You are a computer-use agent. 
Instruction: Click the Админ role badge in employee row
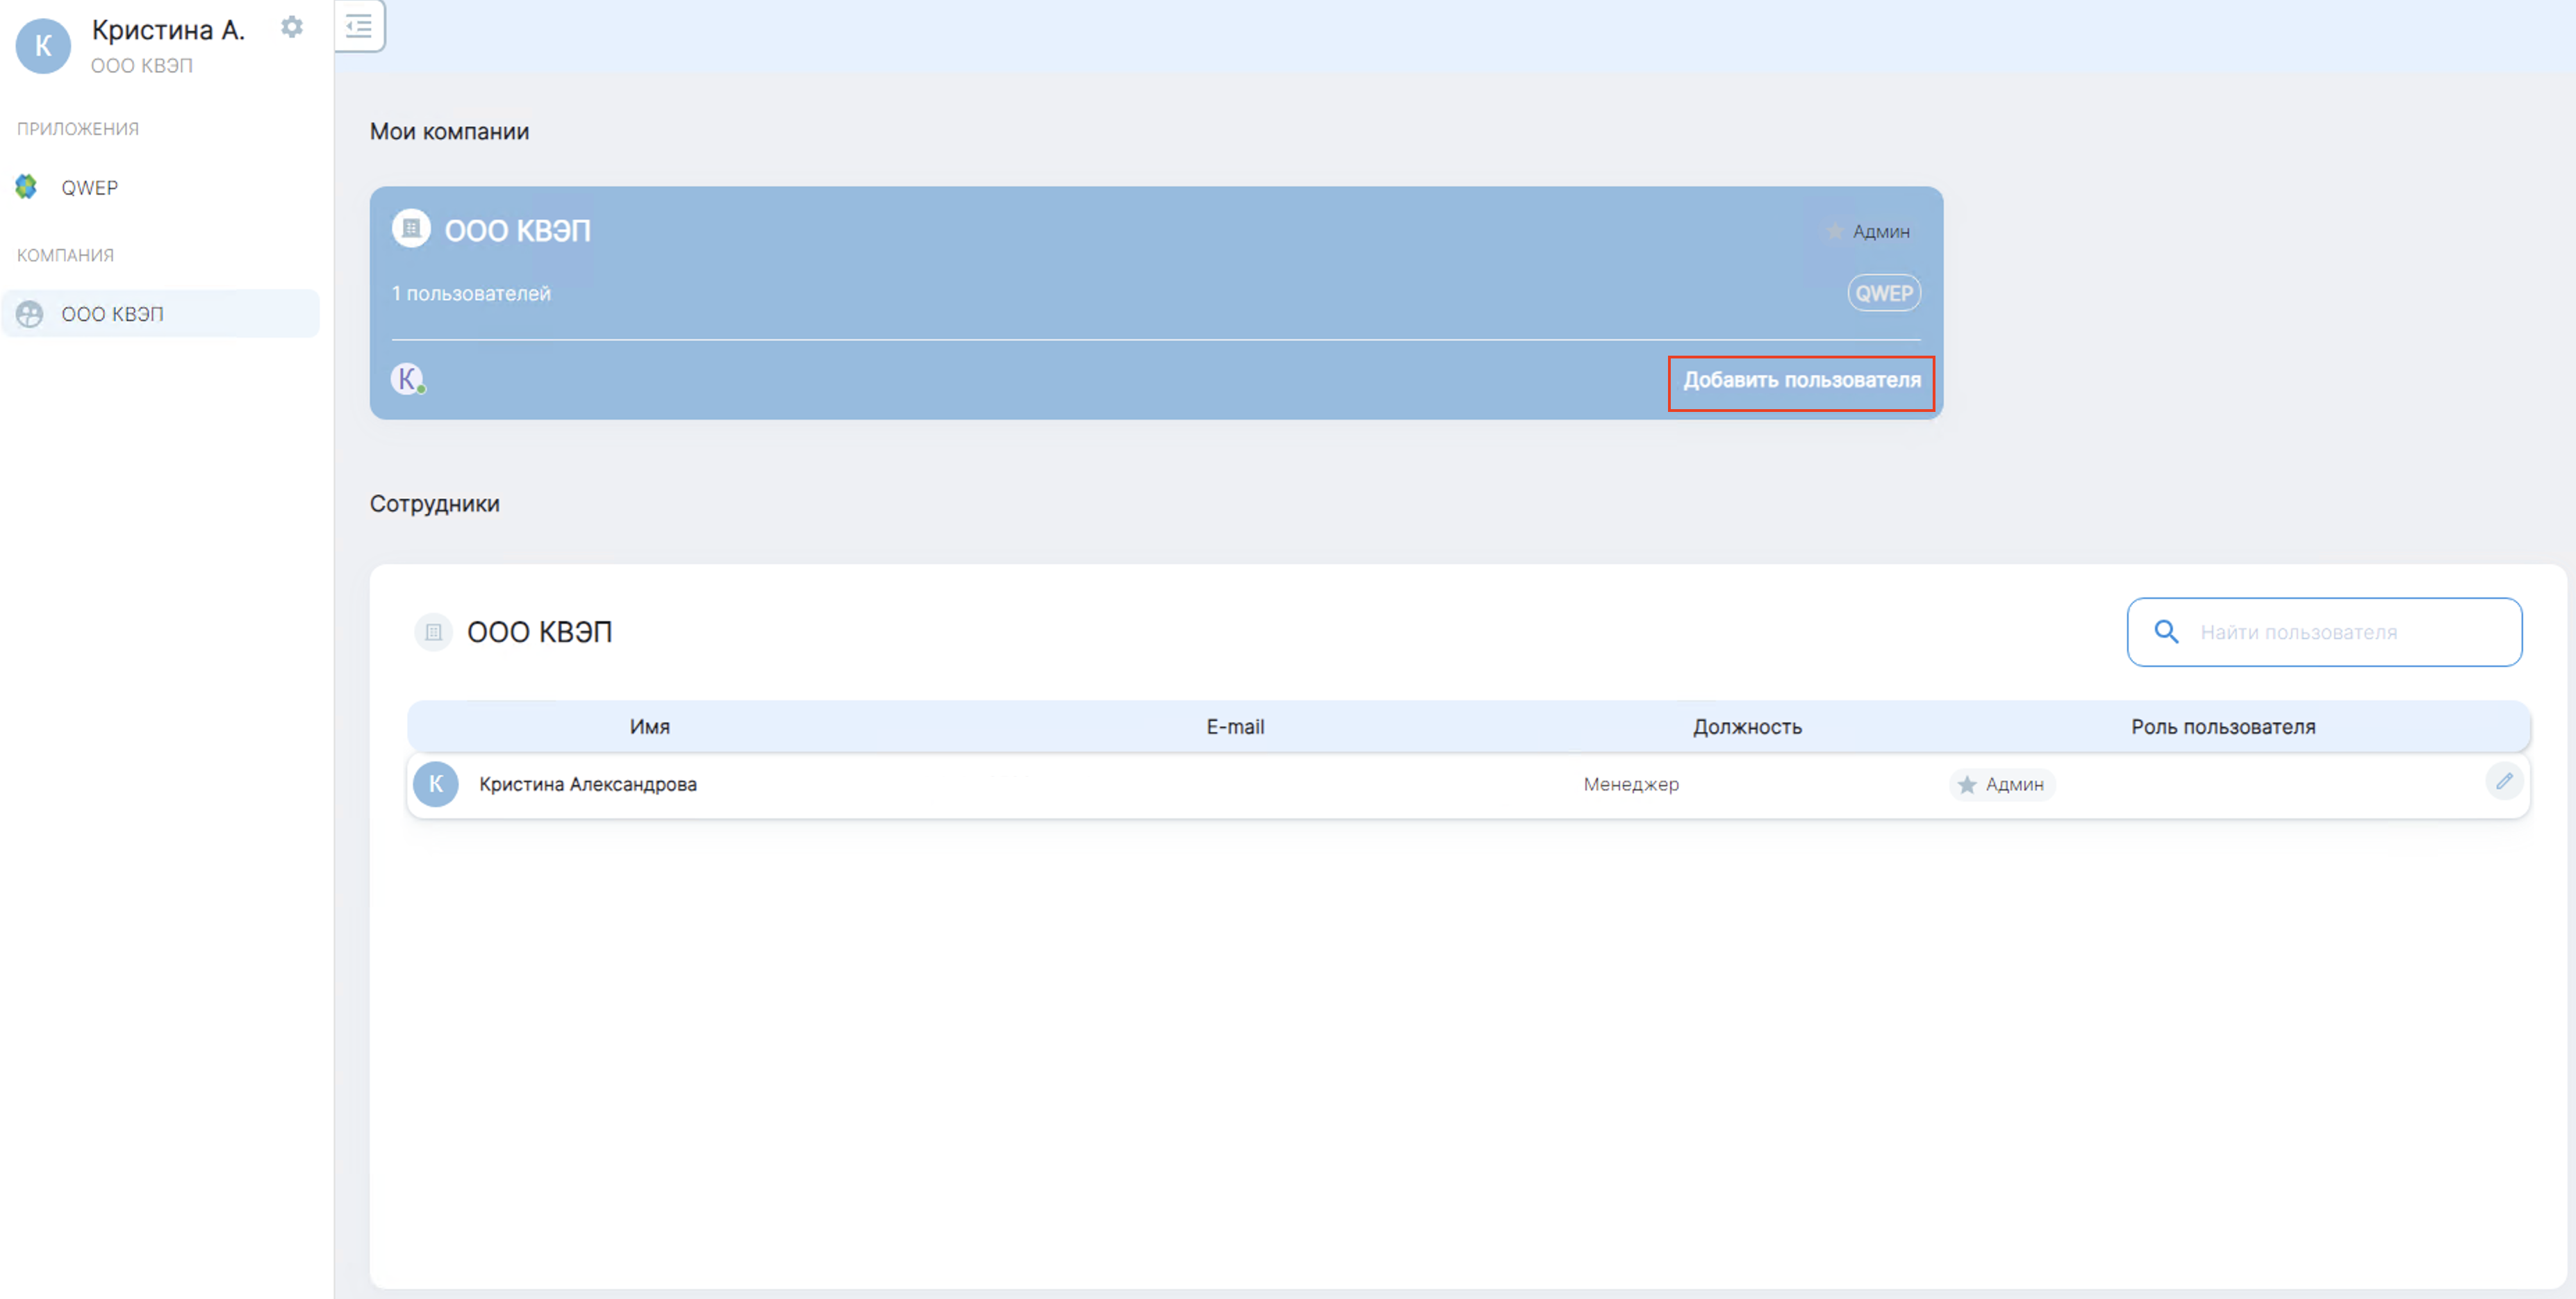point(2001,785)
